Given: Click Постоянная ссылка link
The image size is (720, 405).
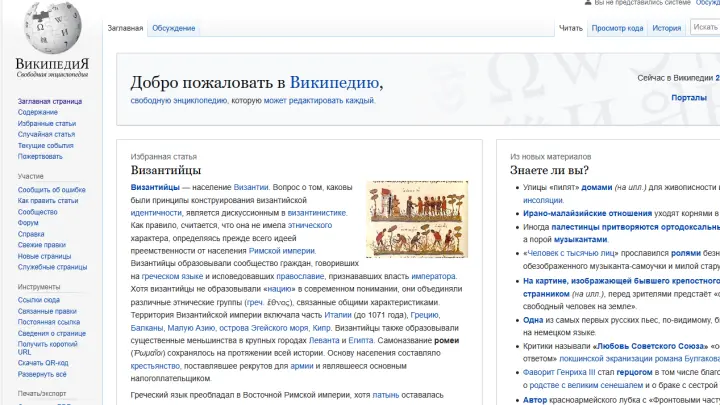Looking at the screenshot, I should click(49, 322).
